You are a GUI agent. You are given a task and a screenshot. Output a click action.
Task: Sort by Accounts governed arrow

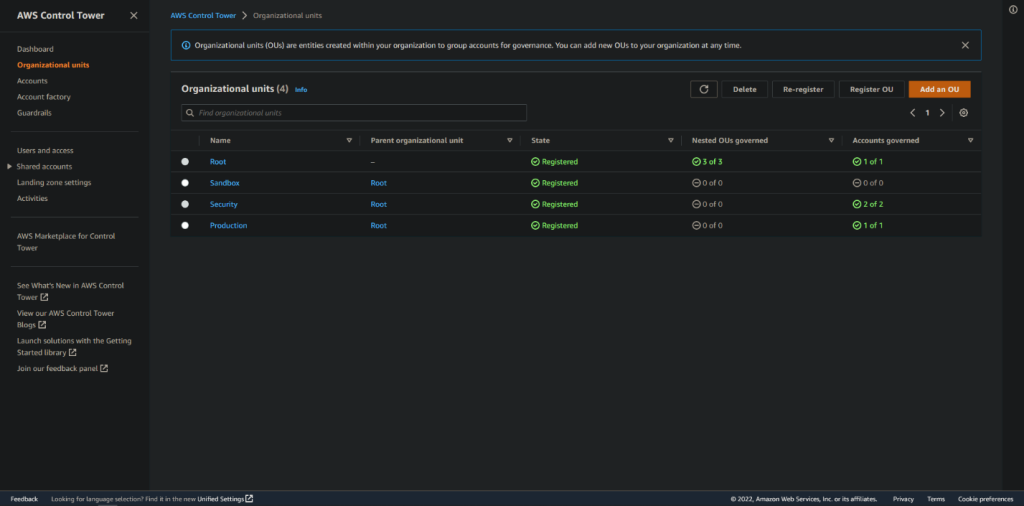pyautogui.click(x=970, y=140)
